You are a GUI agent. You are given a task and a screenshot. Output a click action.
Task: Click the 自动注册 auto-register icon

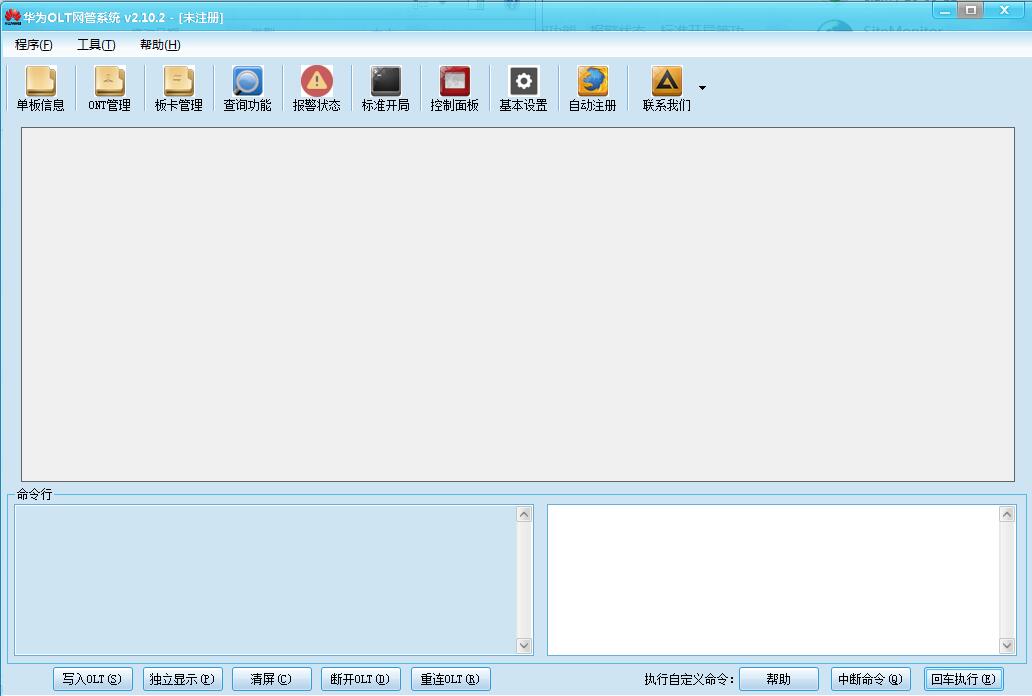pos(593,88)
